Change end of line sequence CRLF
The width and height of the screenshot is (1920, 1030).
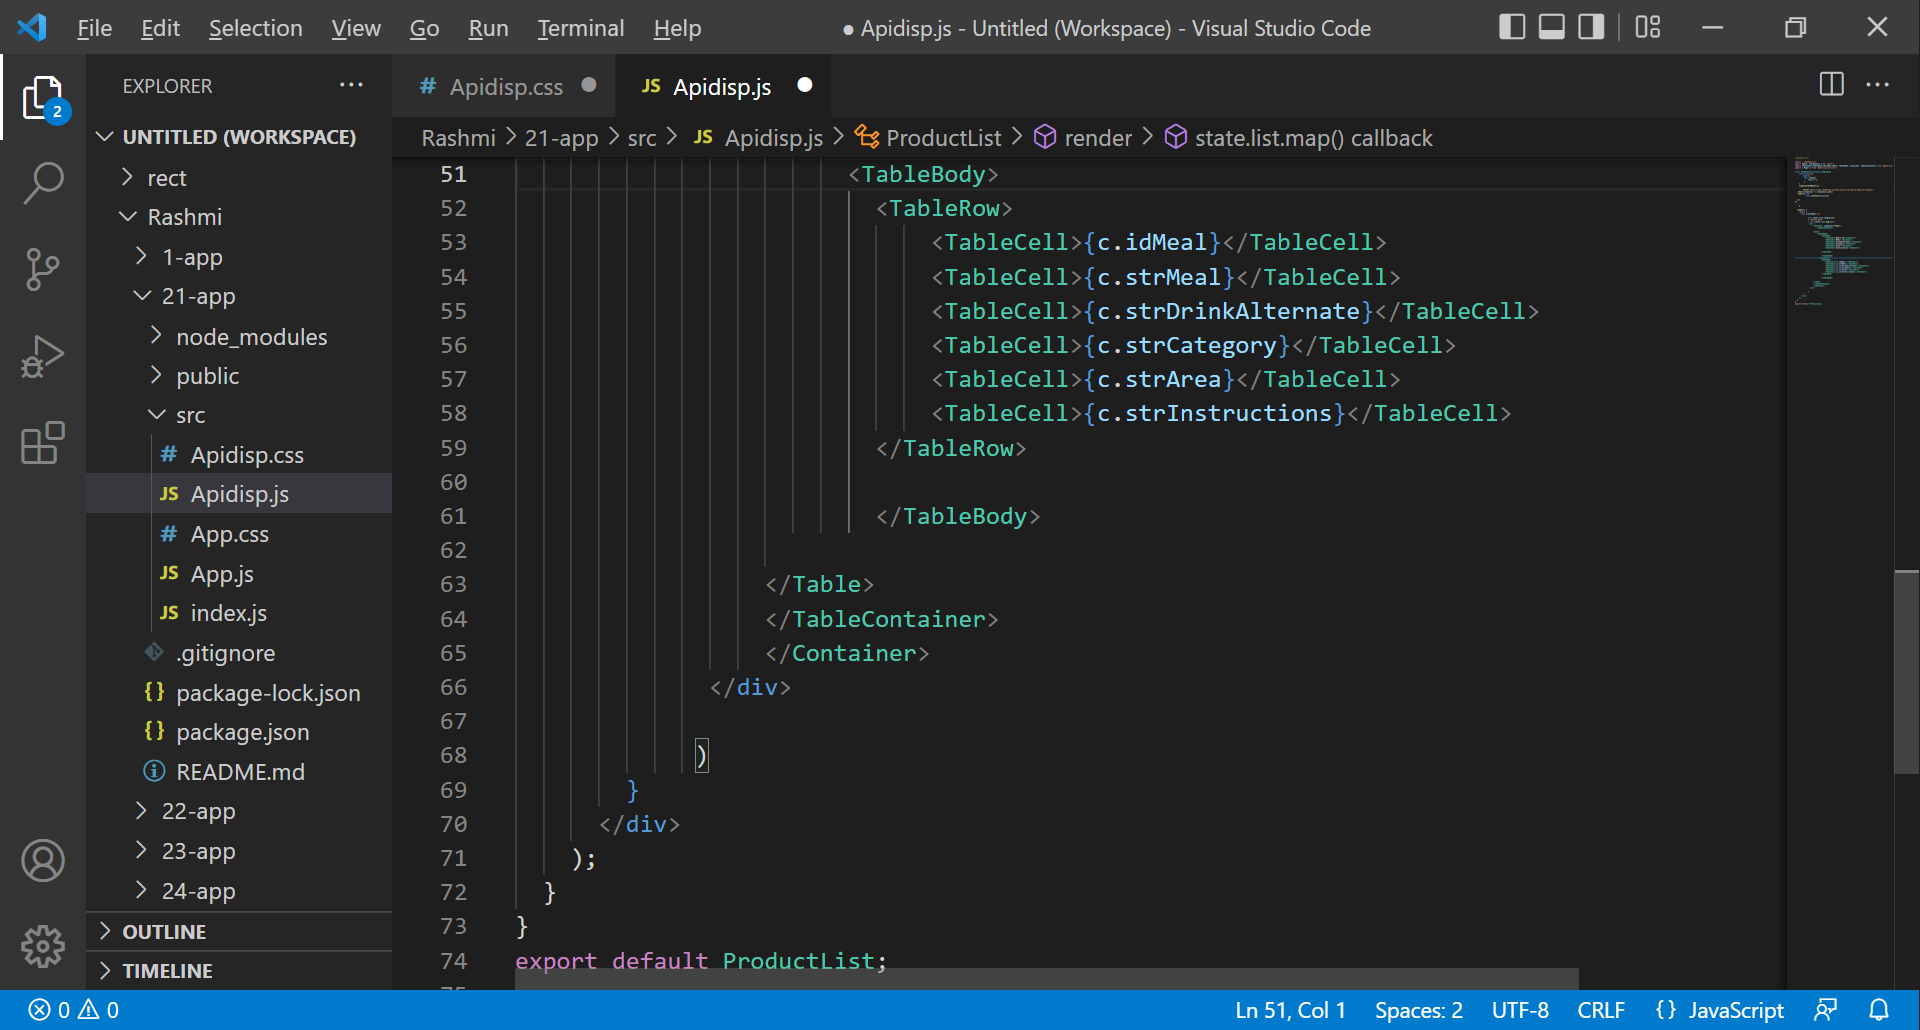tap(1601, 1010)
